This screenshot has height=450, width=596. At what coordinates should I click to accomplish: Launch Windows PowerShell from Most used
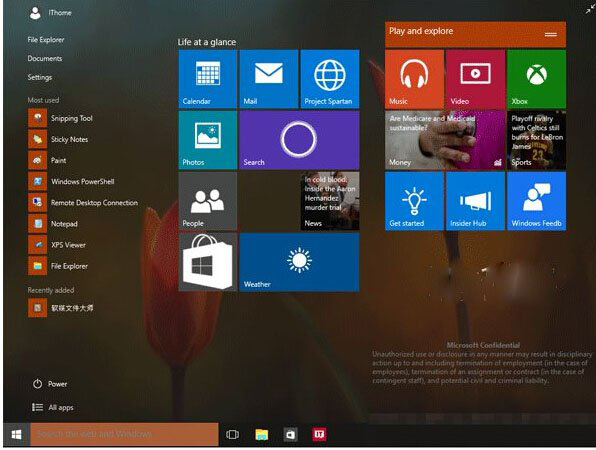tap(71, 182)
